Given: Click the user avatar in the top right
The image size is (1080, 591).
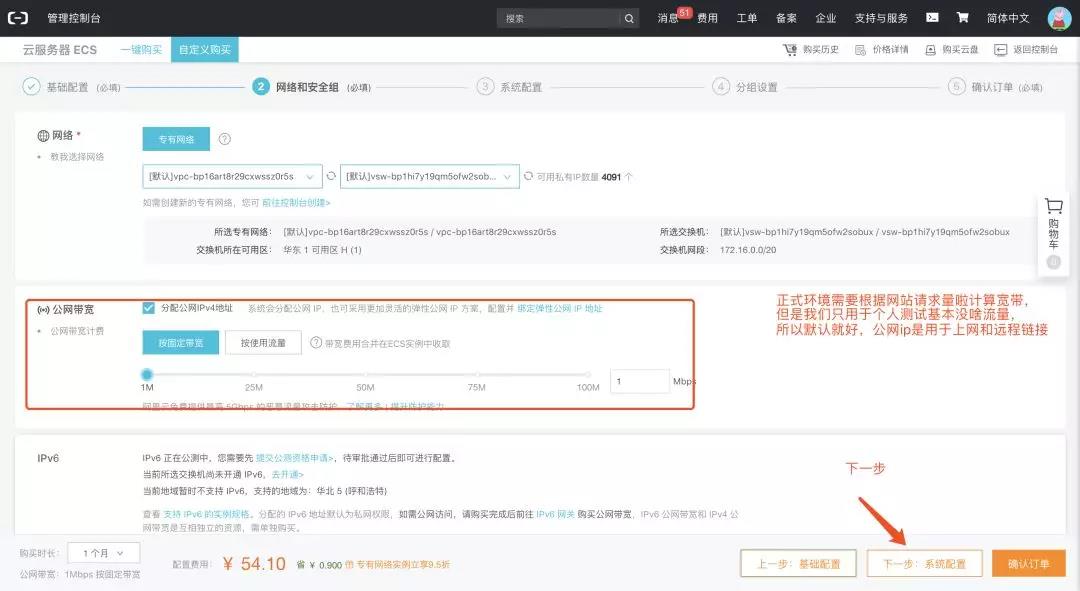Looking at the screenshot, I should 1057,17.
